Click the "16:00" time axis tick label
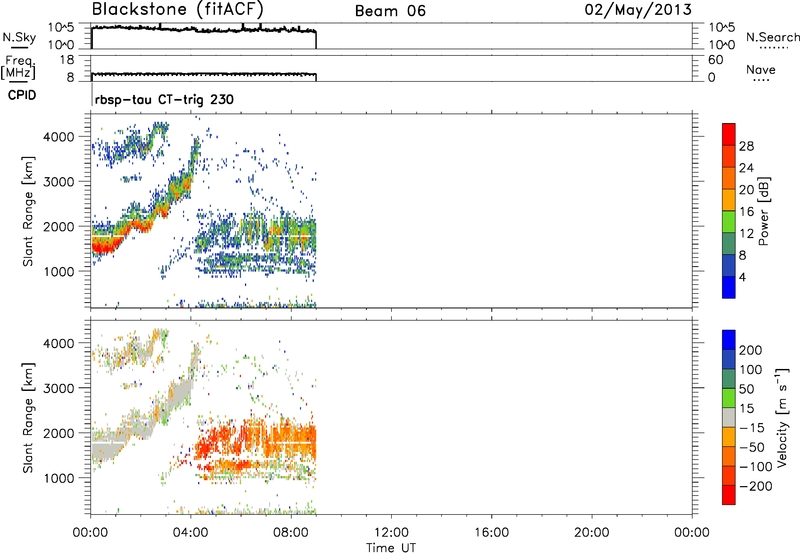 pos(491,533)
